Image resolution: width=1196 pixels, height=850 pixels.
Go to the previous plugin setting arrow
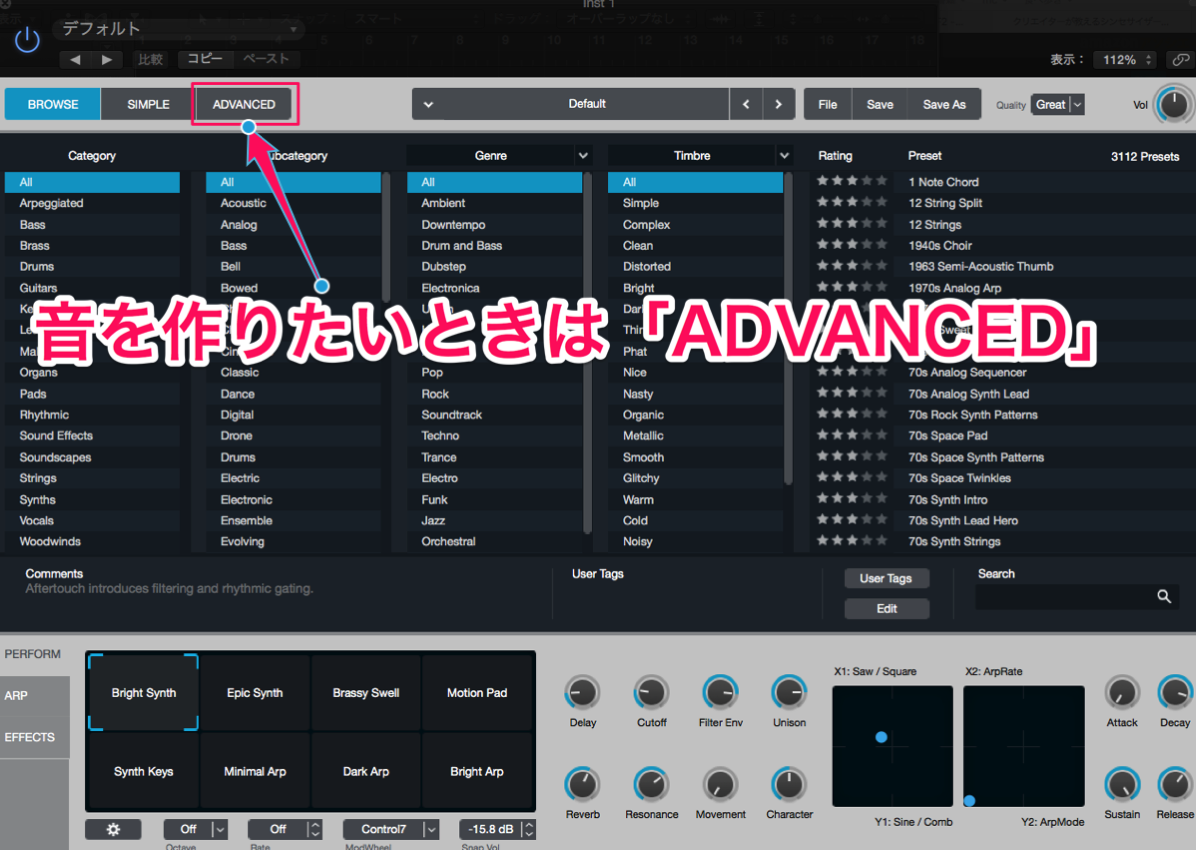[x=75, y=60]
